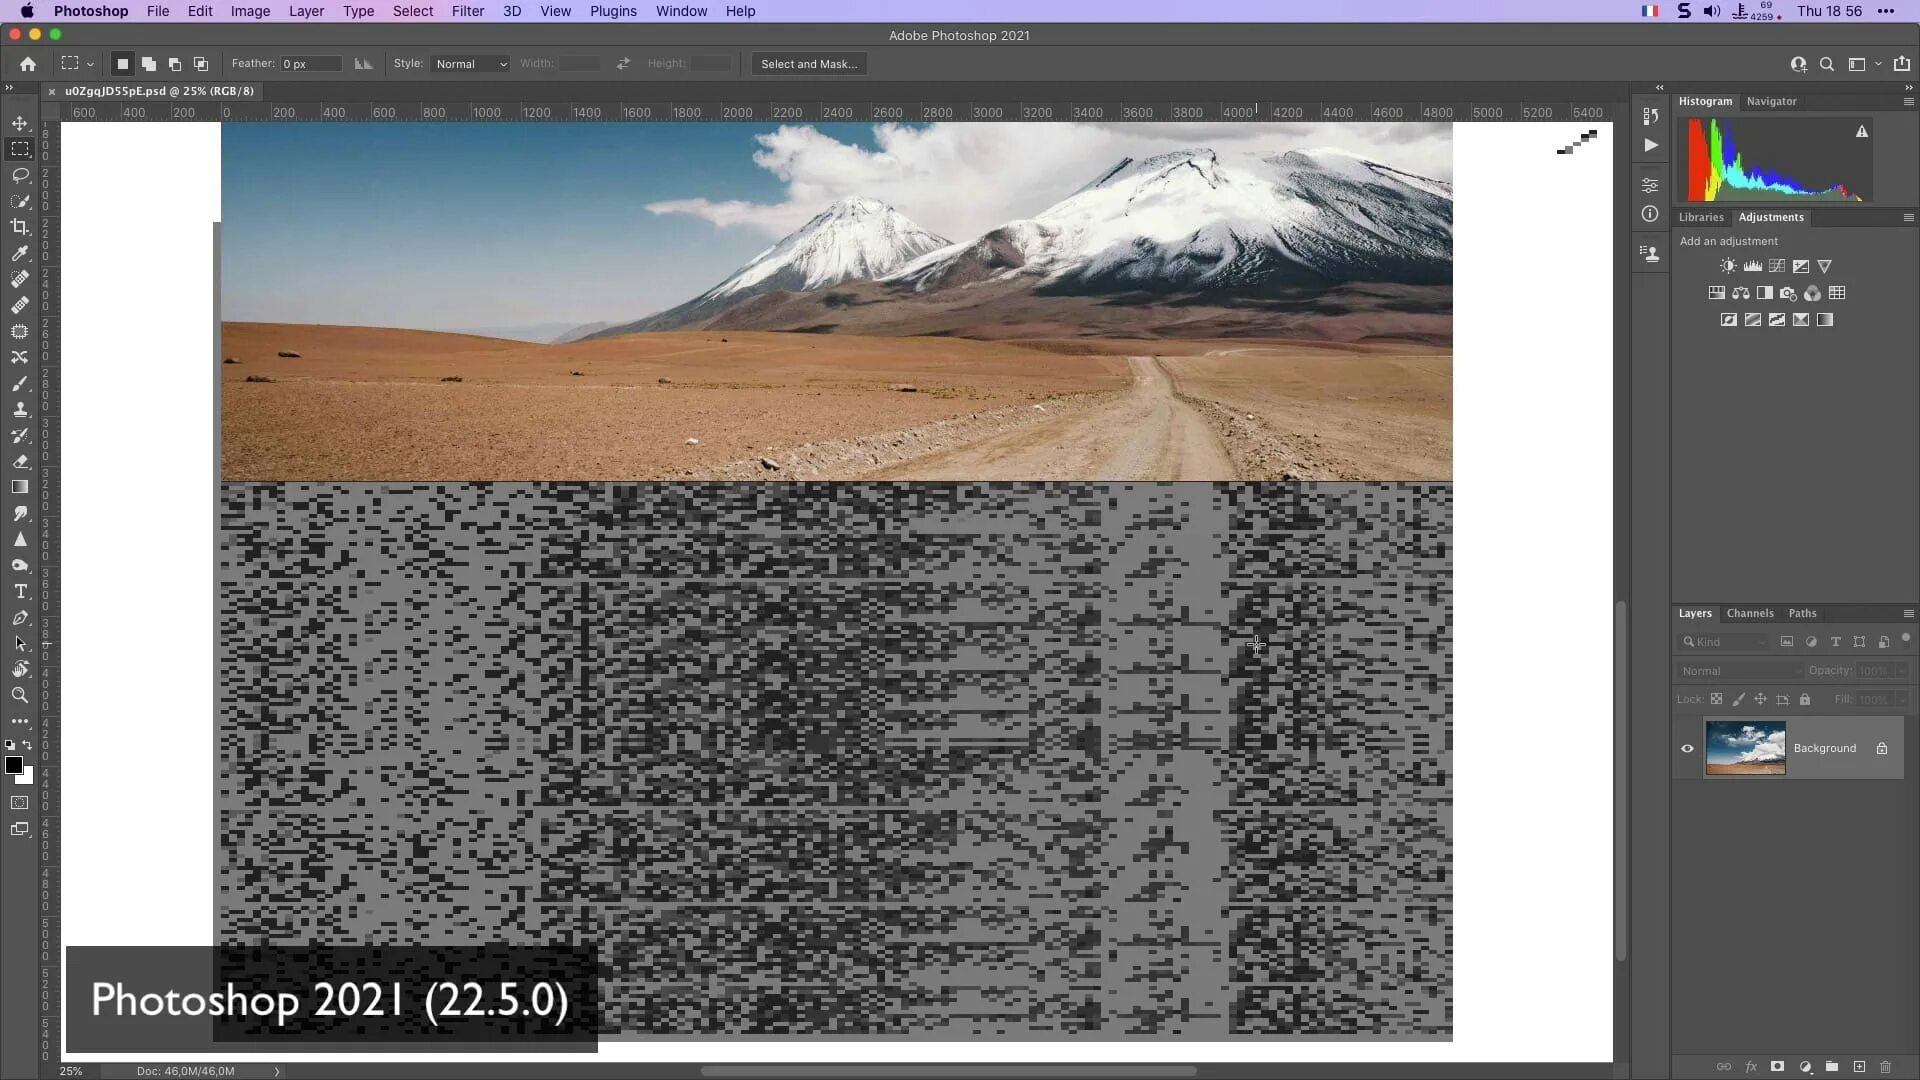
Task: Add a Curves adjustment
Action: [1776, 266]
